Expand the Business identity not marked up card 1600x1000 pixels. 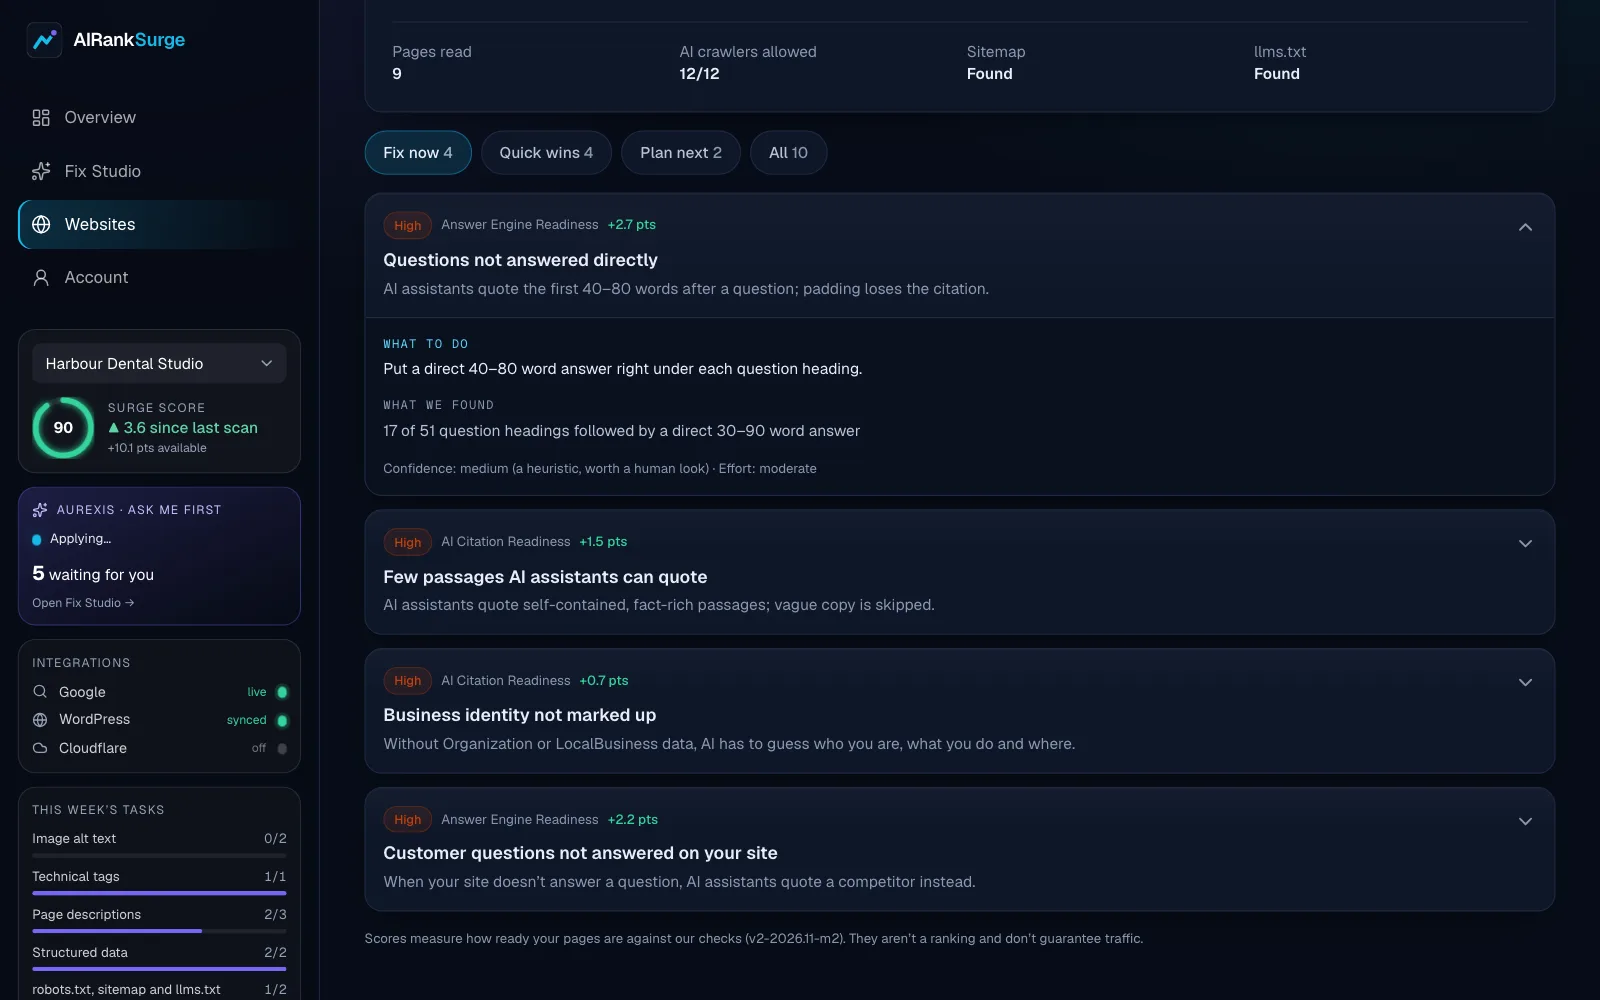1525,682
